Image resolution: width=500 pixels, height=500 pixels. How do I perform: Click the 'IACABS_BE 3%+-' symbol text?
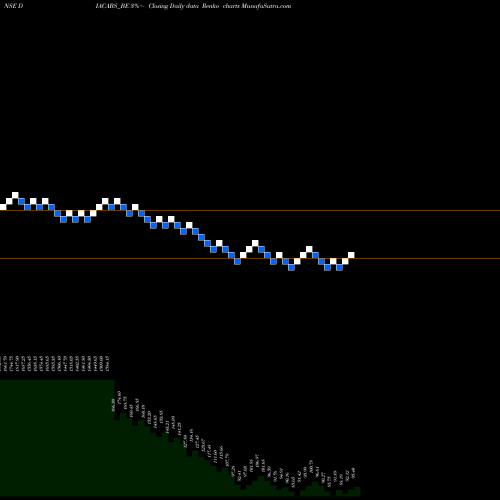point(120,6)
